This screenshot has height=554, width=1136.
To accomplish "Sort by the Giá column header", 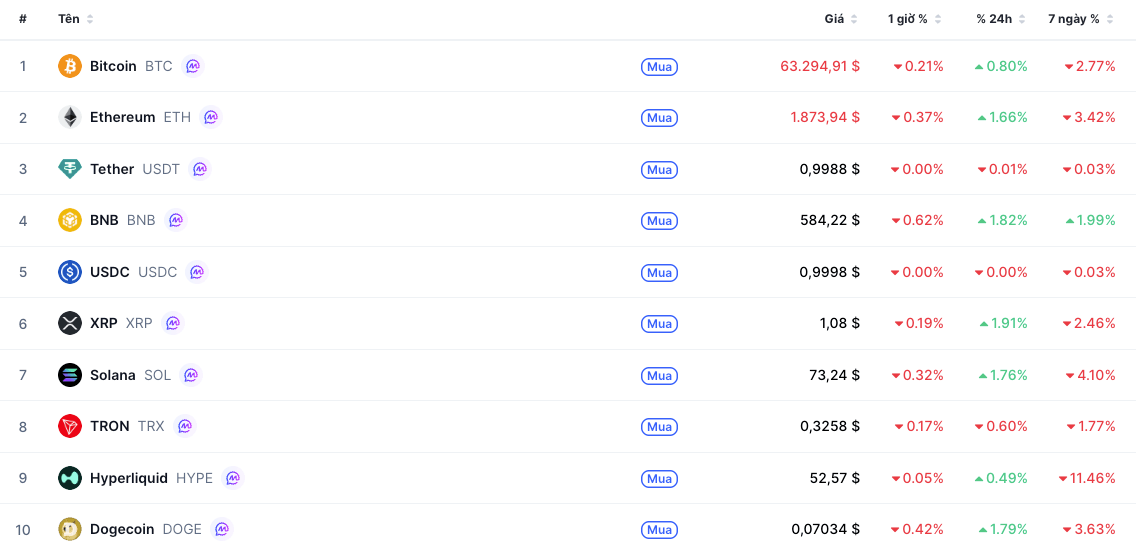I will click(x=841, y=19).
